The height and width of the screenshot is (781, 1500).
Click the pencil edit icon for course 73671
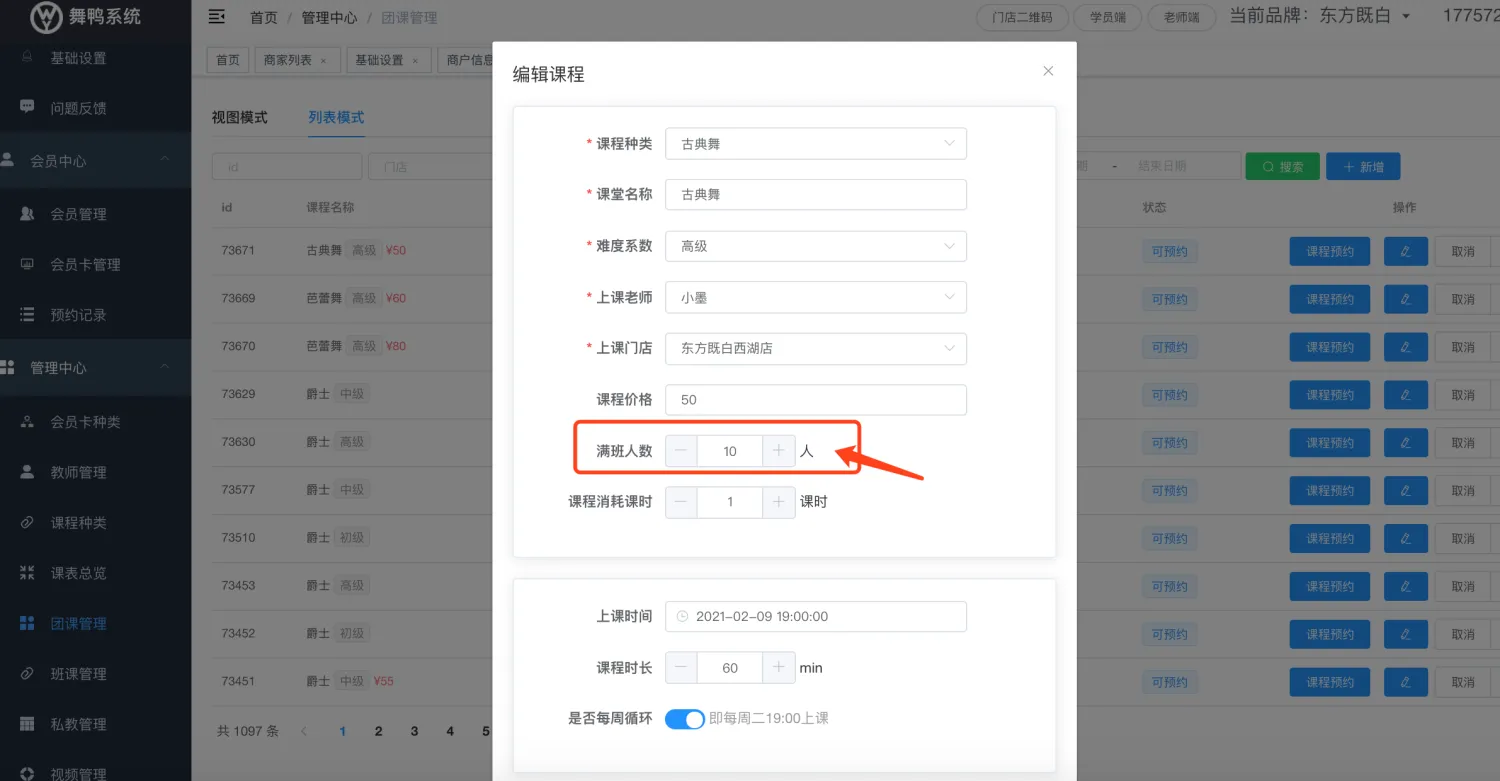pos(1405,251)
